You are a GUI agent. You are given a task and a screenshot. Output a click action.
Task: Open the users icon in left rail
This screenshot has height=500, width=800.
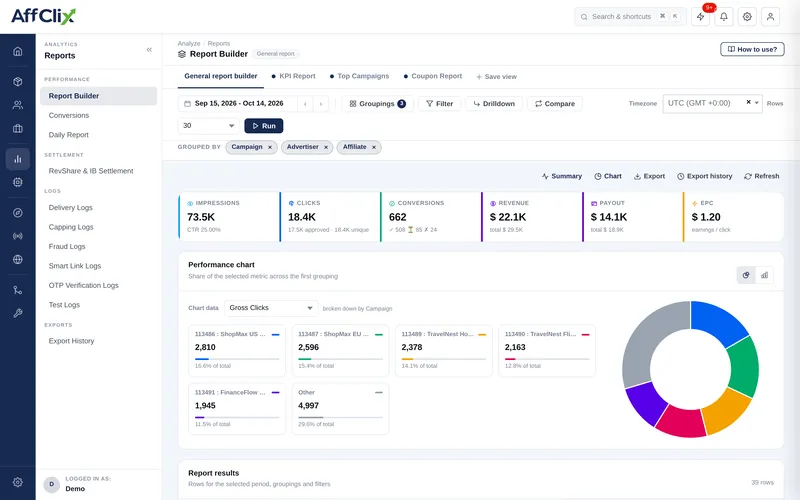point(18,105)
